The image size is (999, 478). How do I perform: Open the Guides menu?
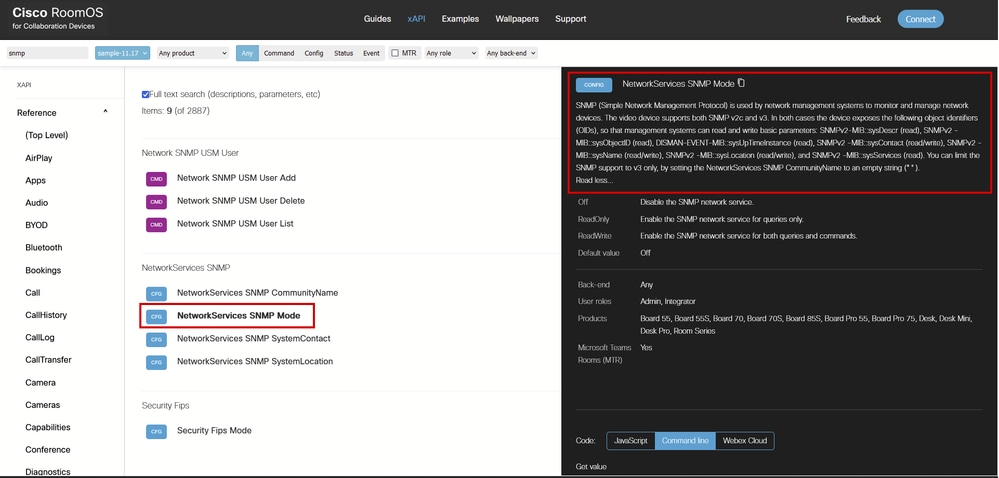(x=377, y=19)
